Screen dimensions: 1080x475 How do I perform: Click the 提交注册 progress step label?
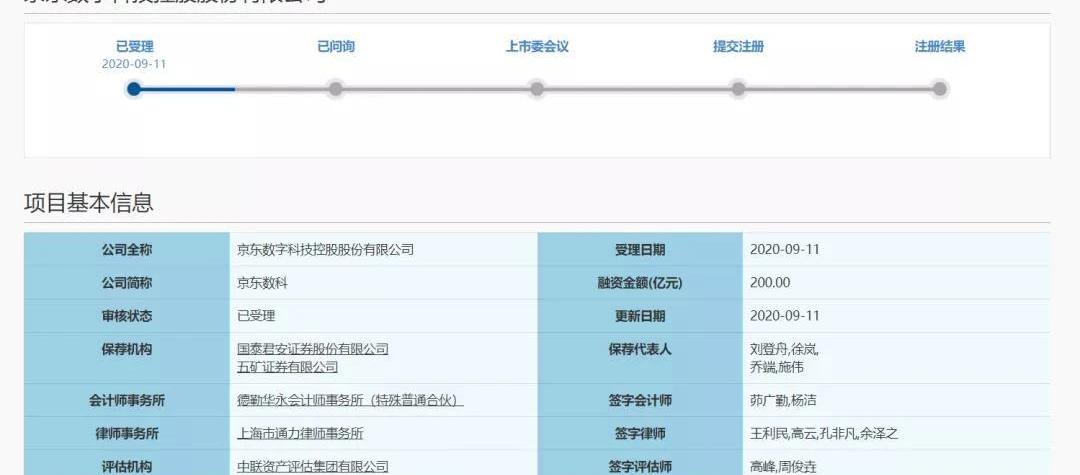(x=738, y=47)
